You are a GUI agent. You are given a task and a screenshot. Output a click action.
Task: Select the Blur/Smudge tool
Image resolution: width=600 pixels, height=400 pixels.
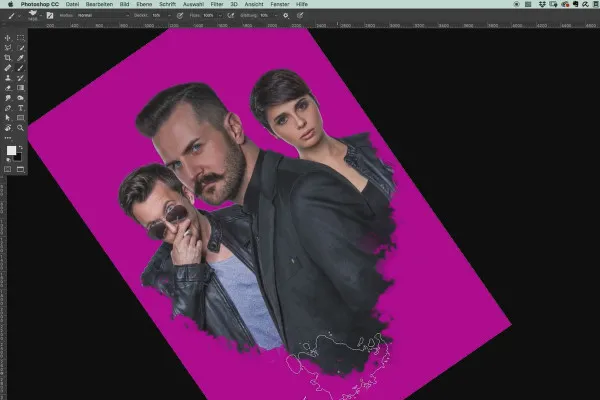coord(8,98)
